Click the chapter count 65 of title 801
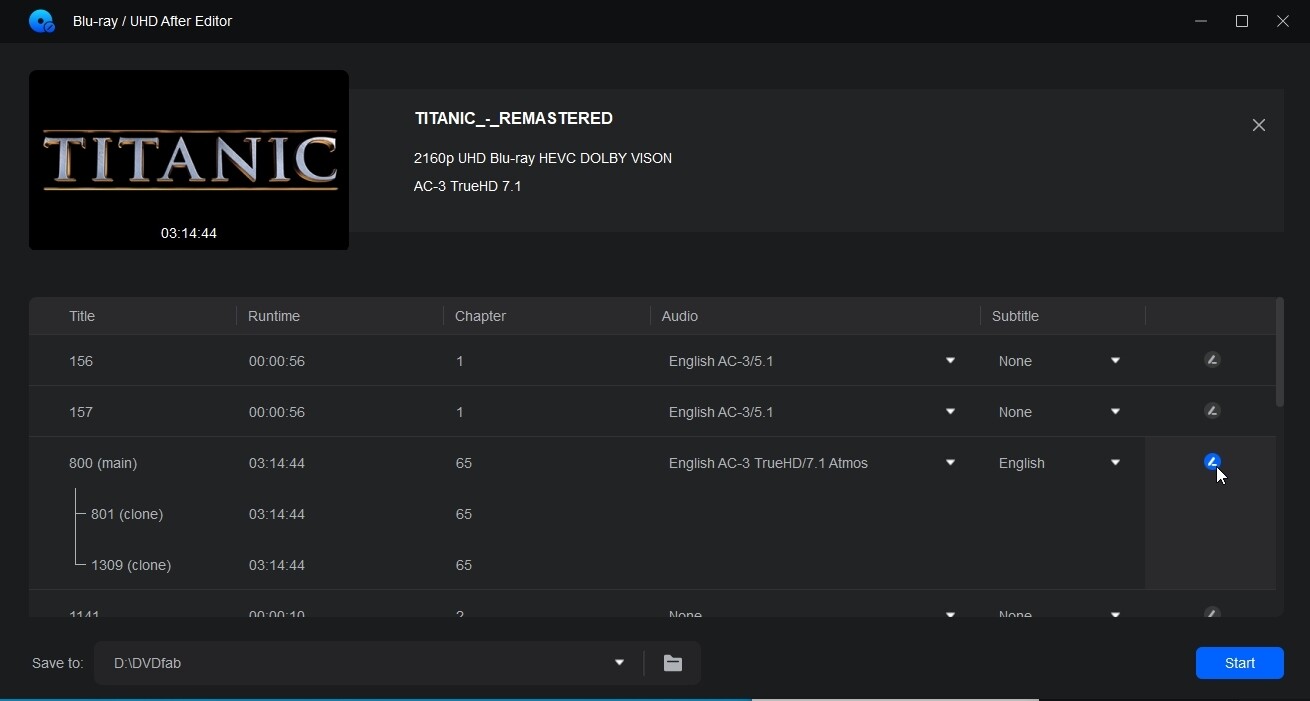1310x701 pixels. pos(464,514)
